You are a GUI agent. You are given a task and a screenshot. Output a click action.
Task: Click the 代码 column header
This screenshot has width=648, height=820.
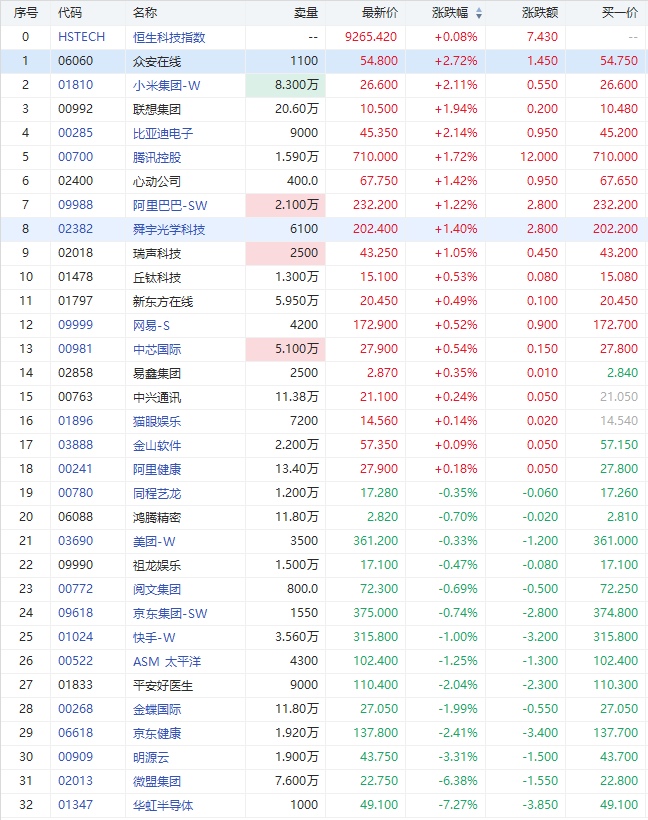coord(70,13)
